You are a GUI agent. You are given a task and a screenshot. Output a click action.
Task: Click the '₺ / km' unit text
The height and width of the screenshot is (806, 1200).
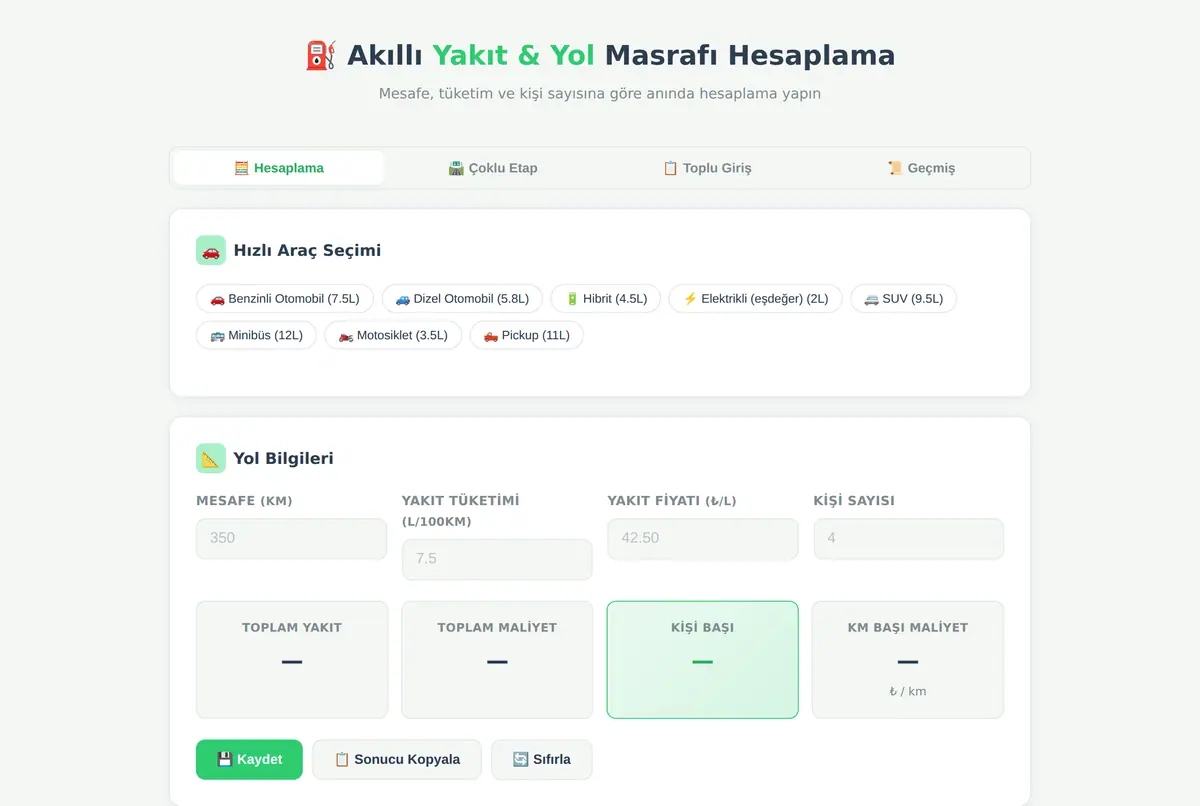click(x=908, y=691)
